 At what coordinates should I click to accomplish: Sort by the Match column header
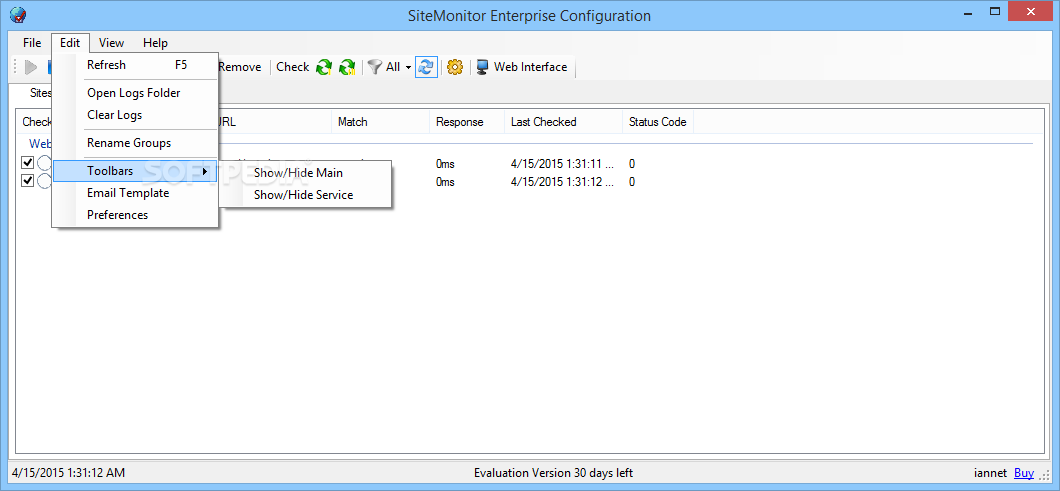(x=381, y=122)
